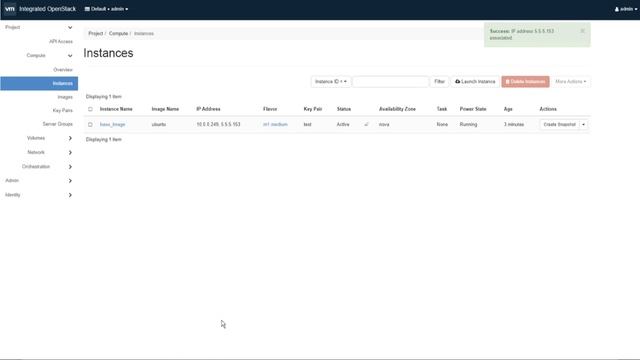The width and height of the screenshot is (640, 360).
Task: Collapse the Compute sidebar section
Action: click(49, 56)
